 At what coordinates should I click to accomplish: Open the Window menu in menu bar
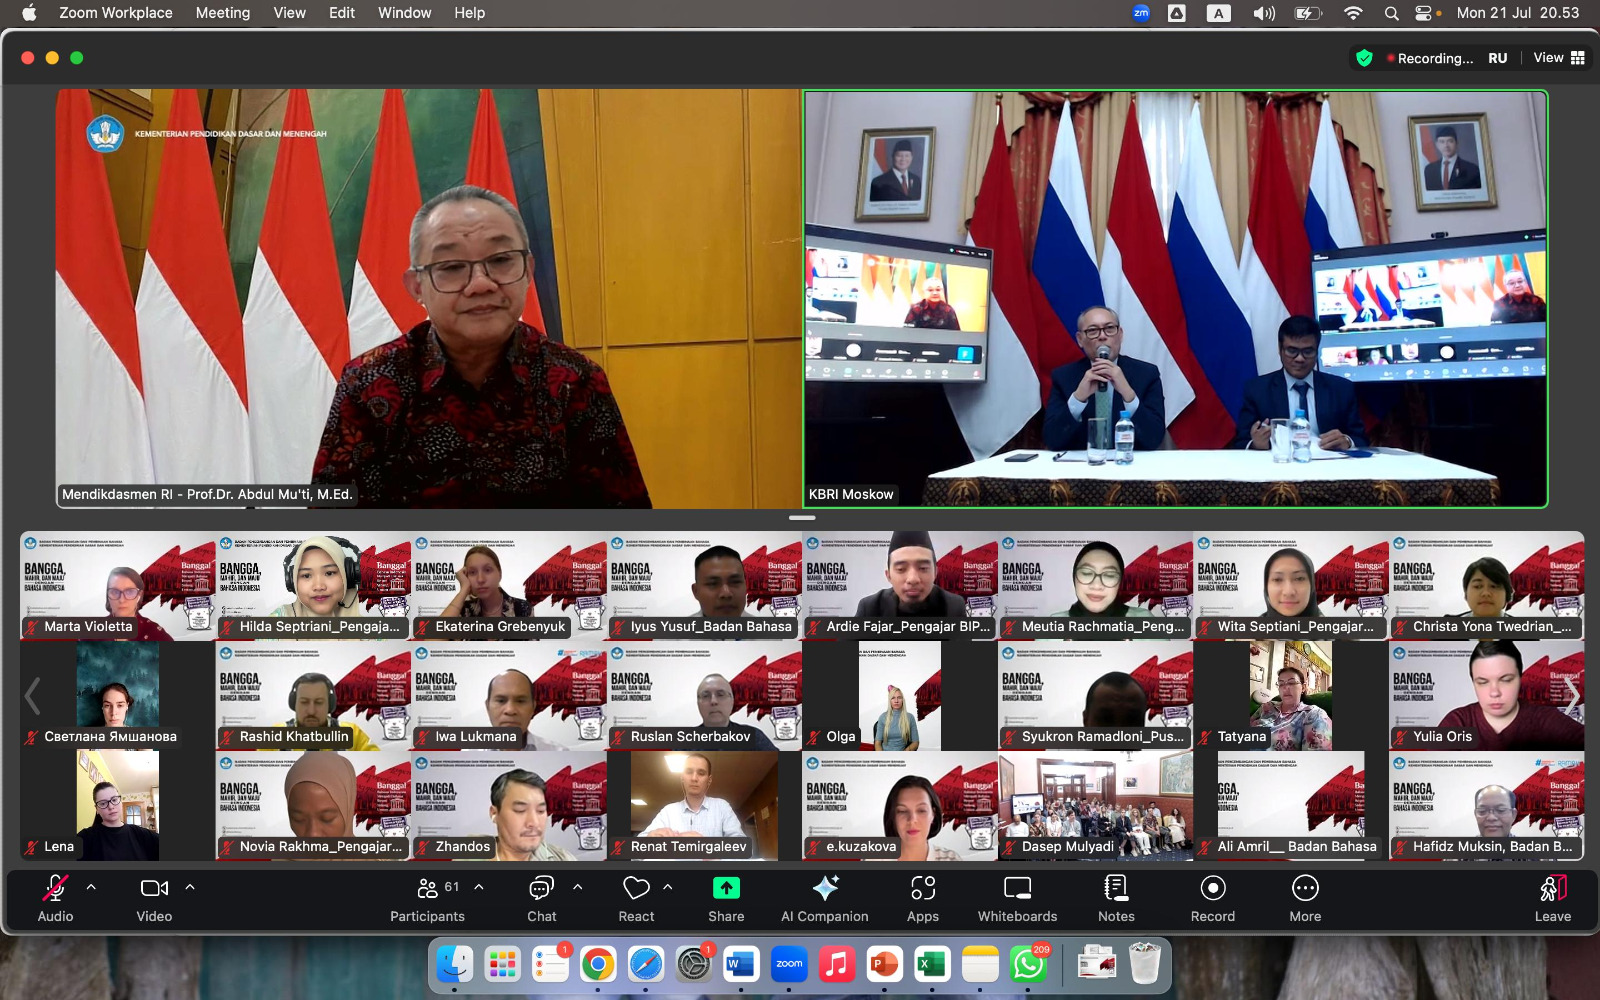(x=404, y=13)
